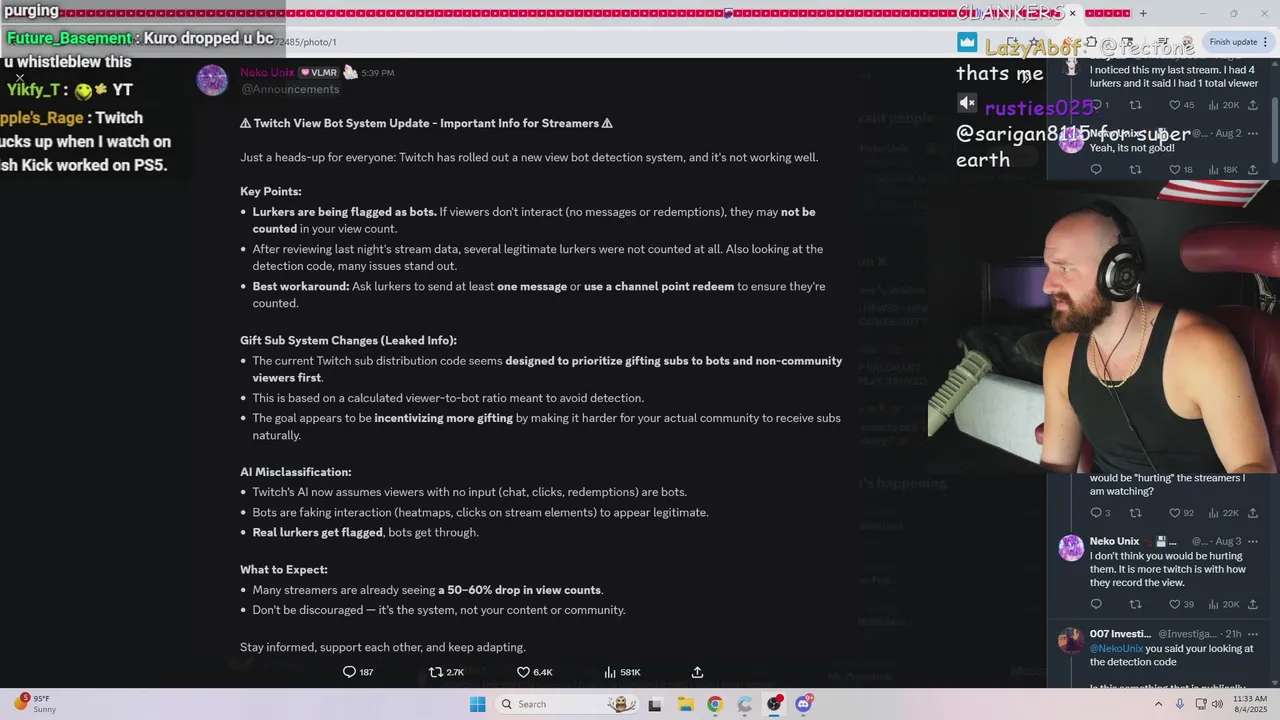This screenshot has width=1280, height=720.
Task: Open the weather widget showing 95°F Sunny
Action: 32,704
